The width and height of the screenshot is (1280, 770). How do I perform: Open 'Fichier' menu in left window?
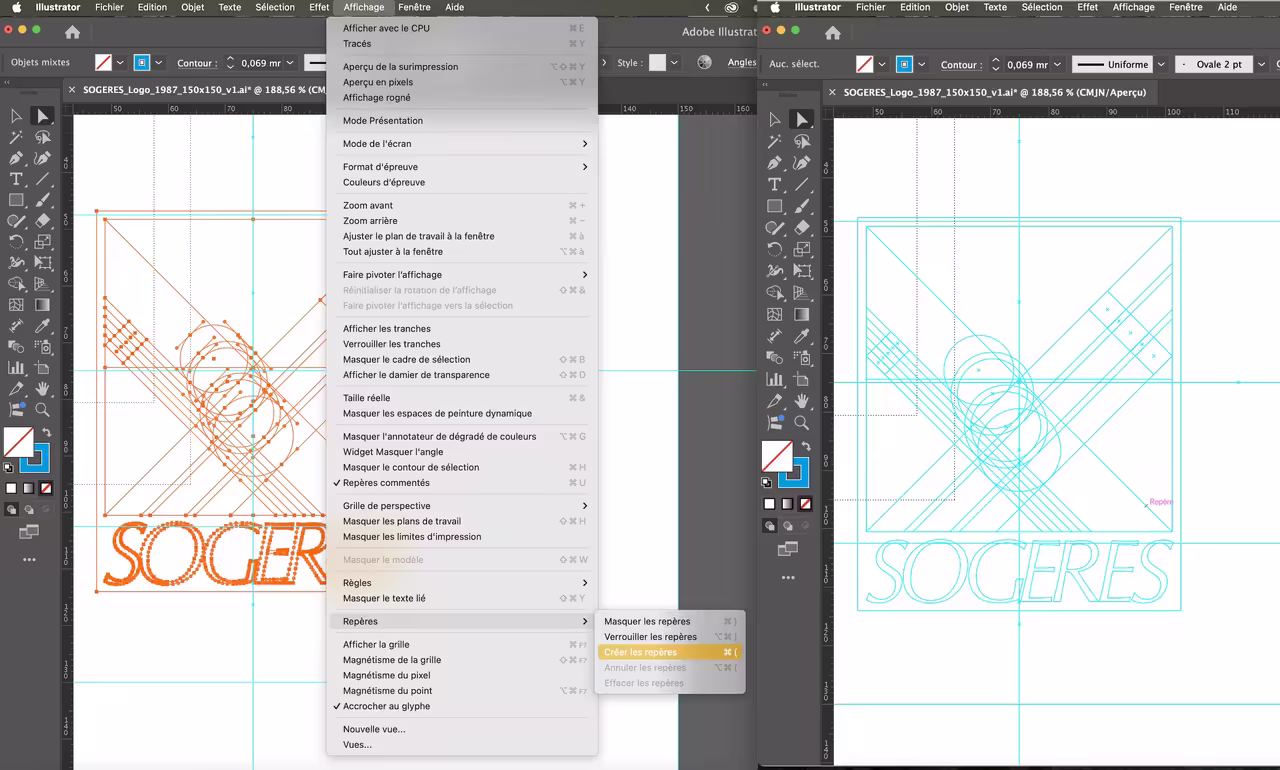[109, 7]
